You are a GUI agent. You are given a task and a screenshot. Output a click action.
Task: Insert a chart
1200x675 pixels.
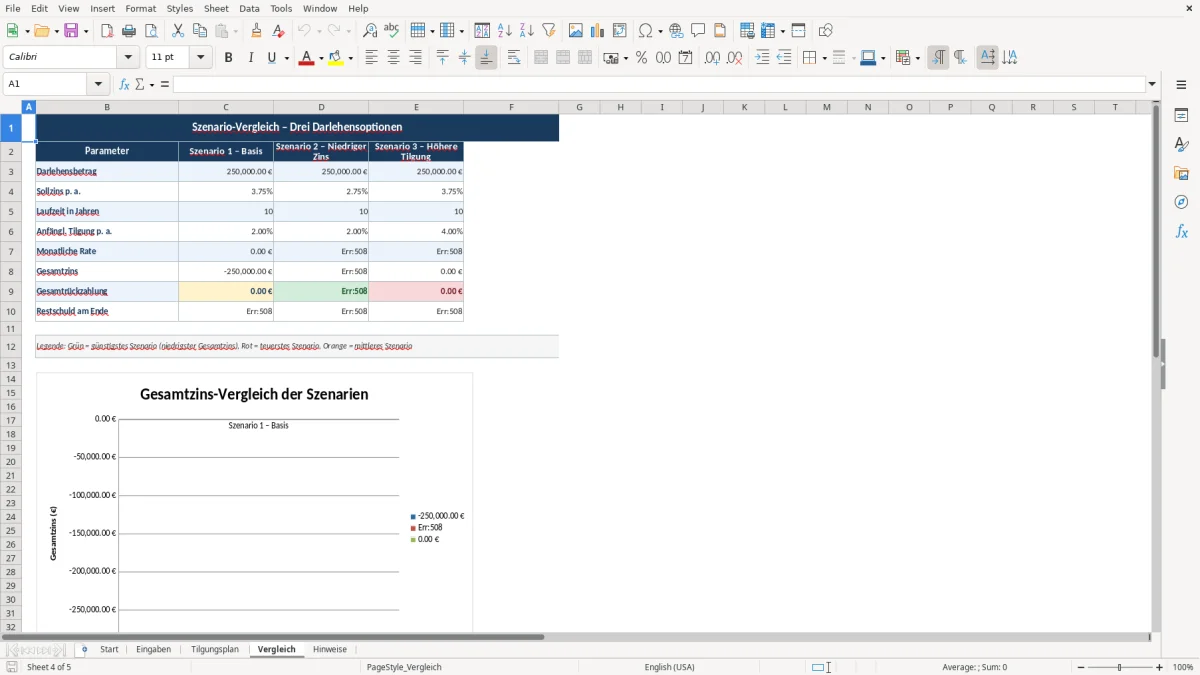[598, 31]
